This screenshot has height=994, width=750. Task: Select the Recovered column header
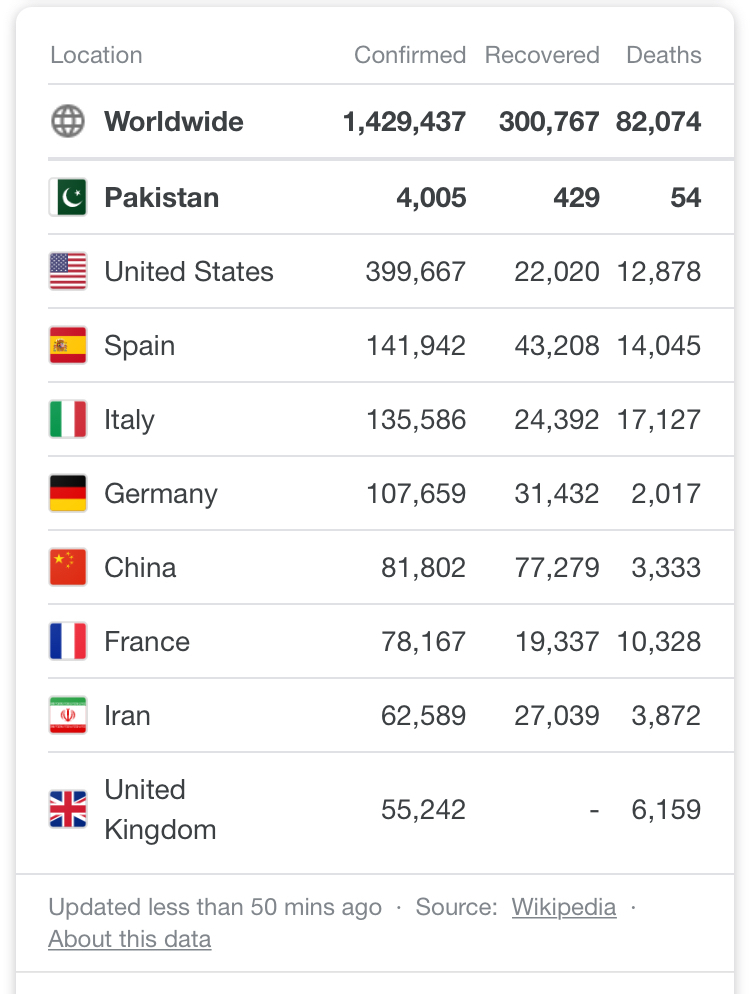[542, 55]
